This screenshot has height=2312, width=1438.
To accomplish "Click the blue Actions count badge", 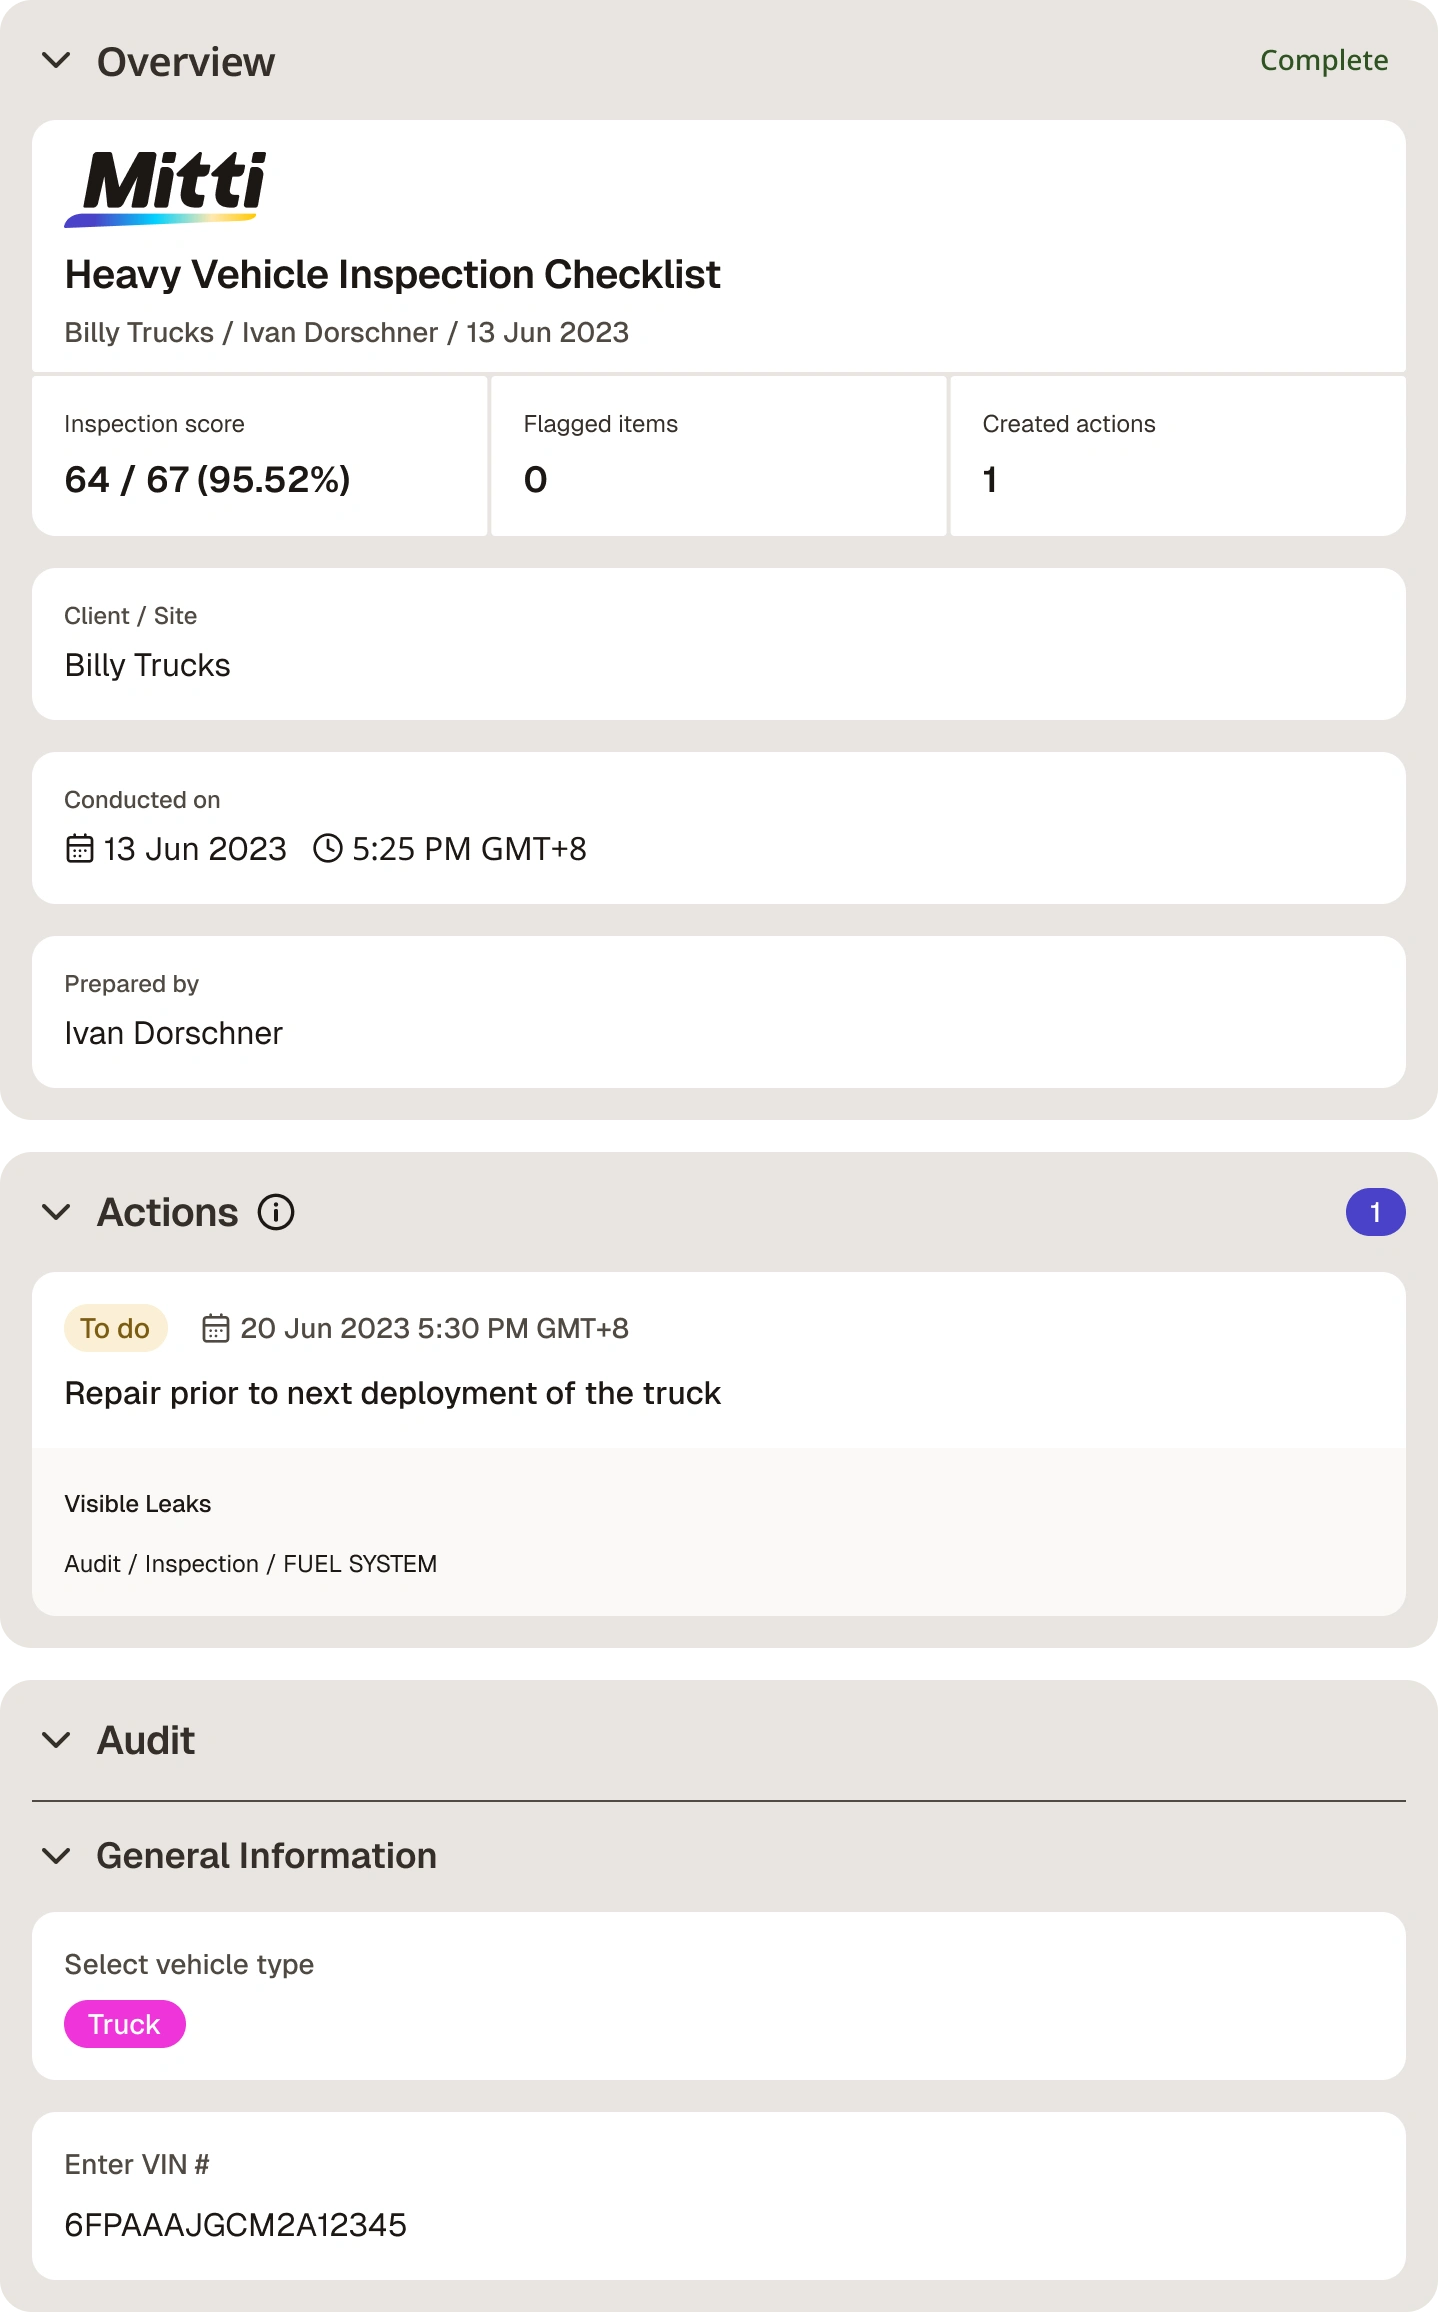I will (1375, 1212).
